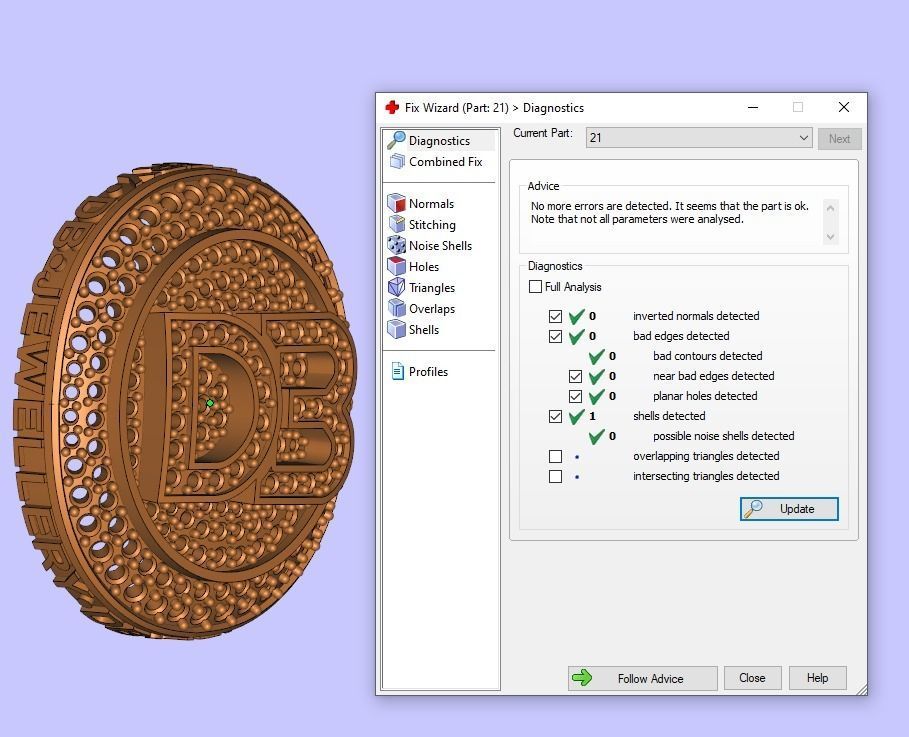Click the Help button
This screenshot has width=909, height=737.
pyautogui.click(x=817, y=678)
